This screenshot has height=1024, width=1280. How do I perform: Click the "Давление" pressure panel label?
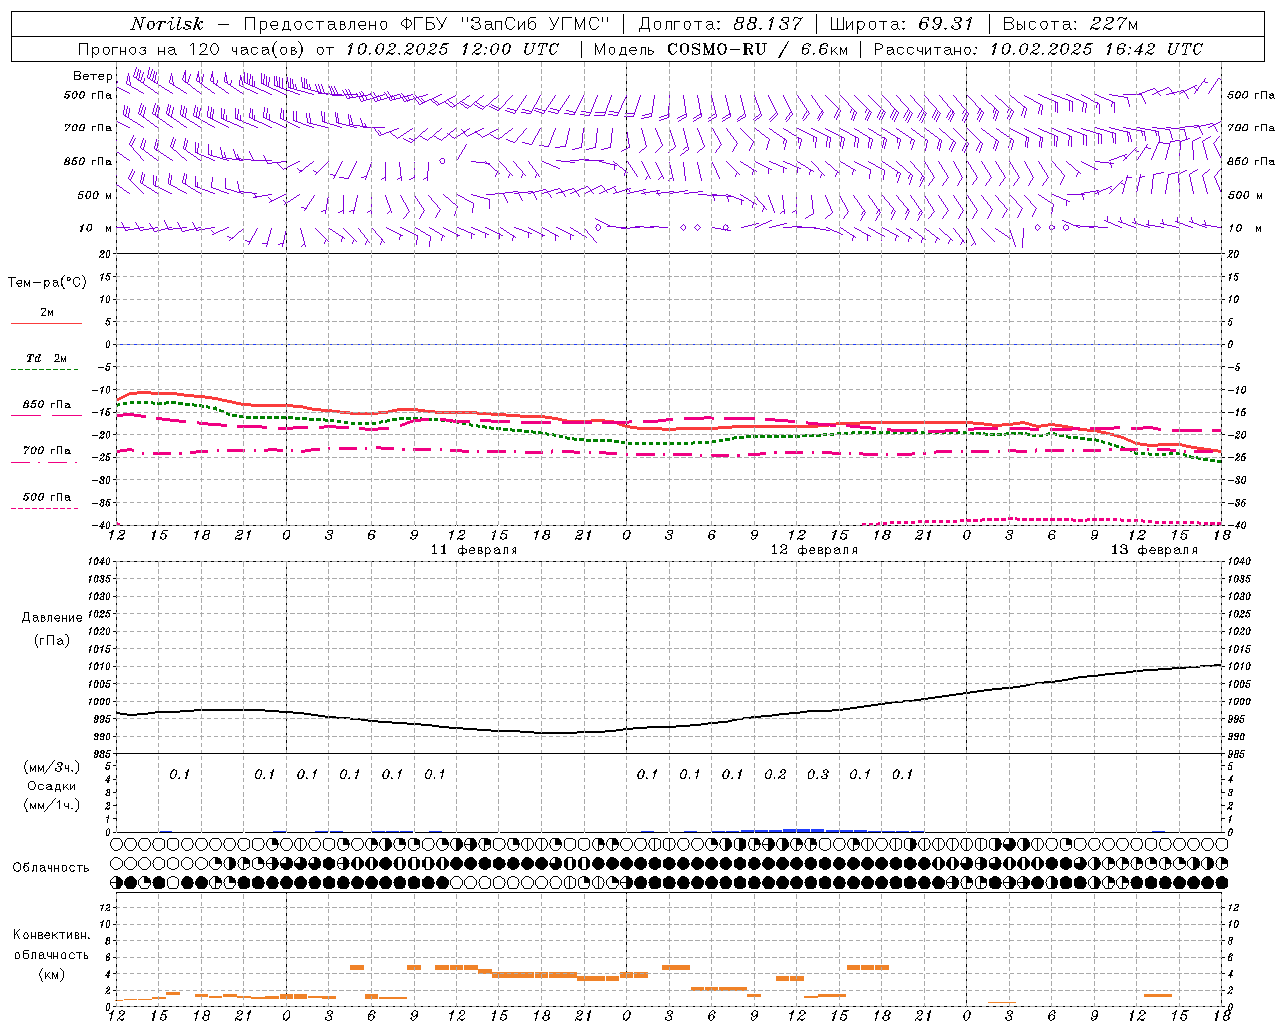52,618
